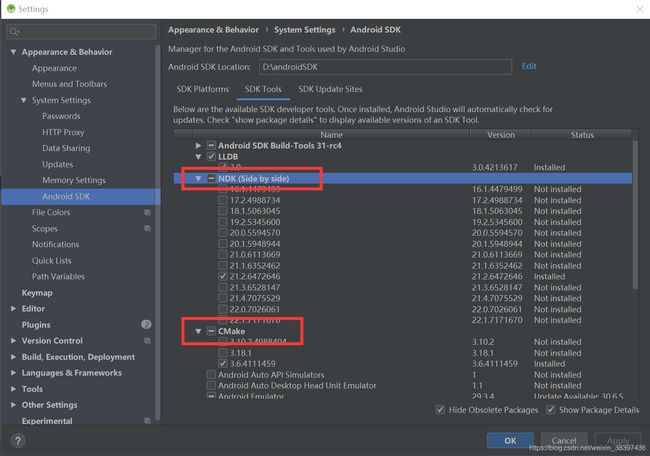Screen dimensions: 650x456
Task: Click the project-level icon beside Version Control
Action: click(147, 340)
